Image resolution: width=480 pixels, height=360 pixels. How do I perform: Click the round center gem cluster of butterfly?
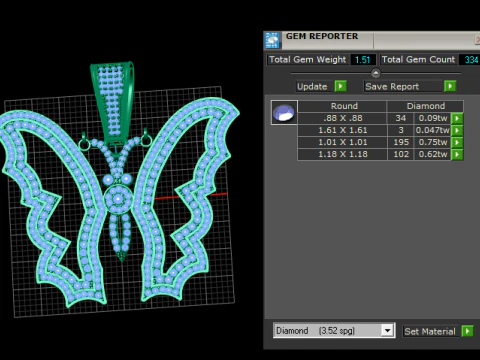118,199
